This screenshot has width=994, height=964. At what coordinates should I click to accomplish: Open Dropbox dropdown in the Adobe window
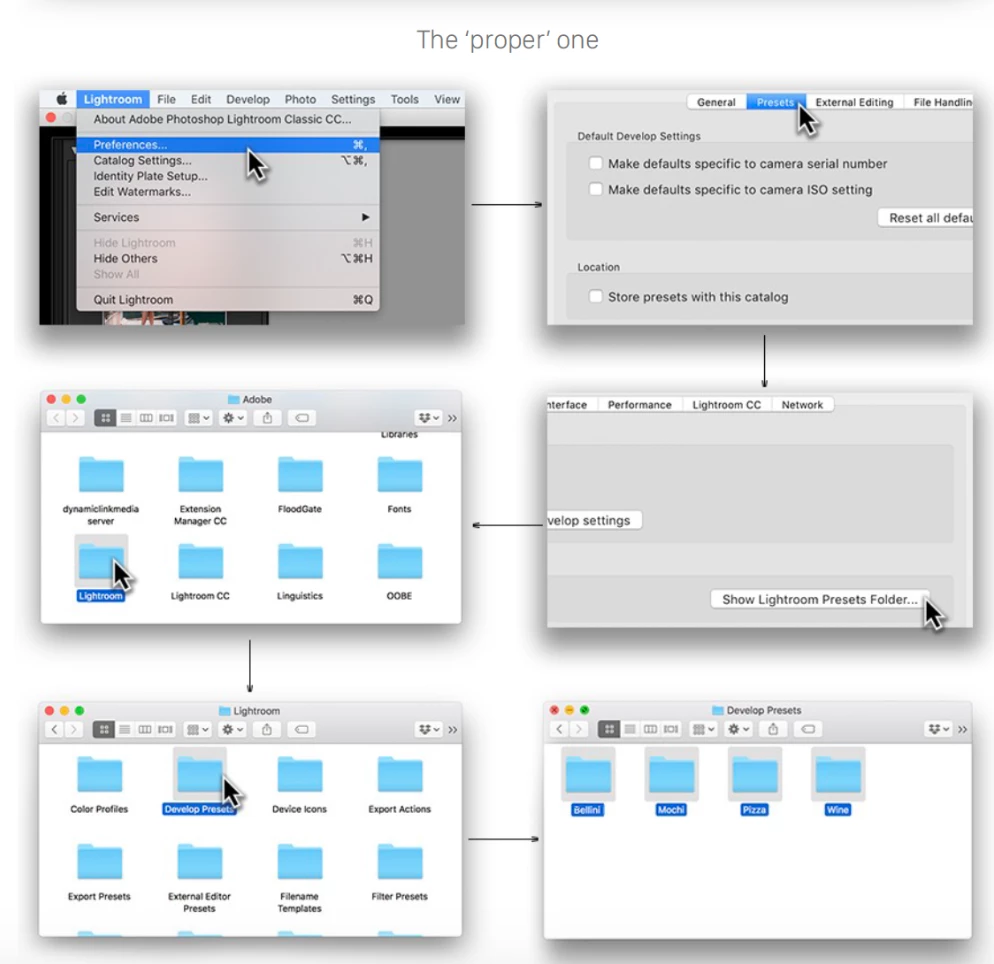429,418
